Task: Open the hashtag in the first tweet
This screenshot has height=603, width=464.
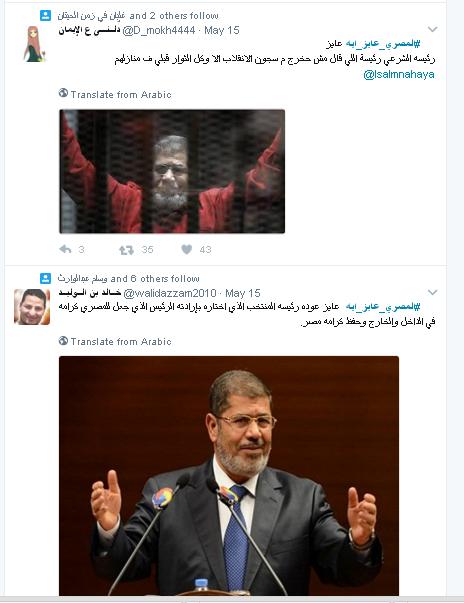Action: (x=383, y=44)
